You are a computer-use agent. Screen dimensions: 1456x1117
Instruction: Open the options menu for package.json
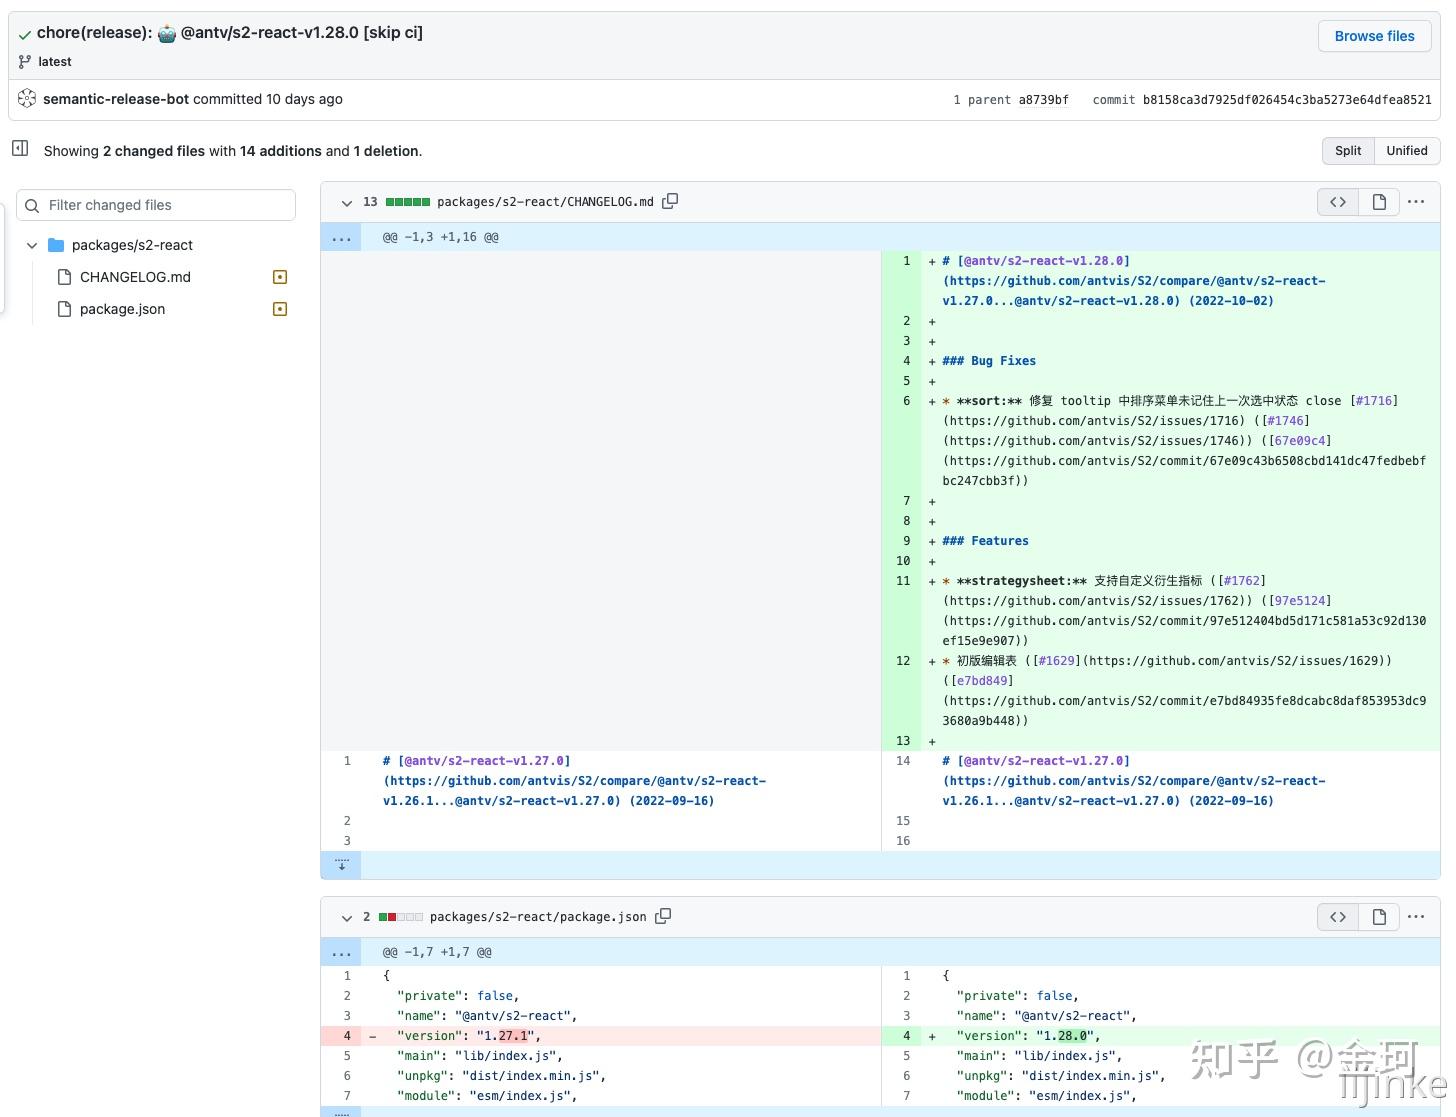pyautogui.click(x=1416, y=916)
